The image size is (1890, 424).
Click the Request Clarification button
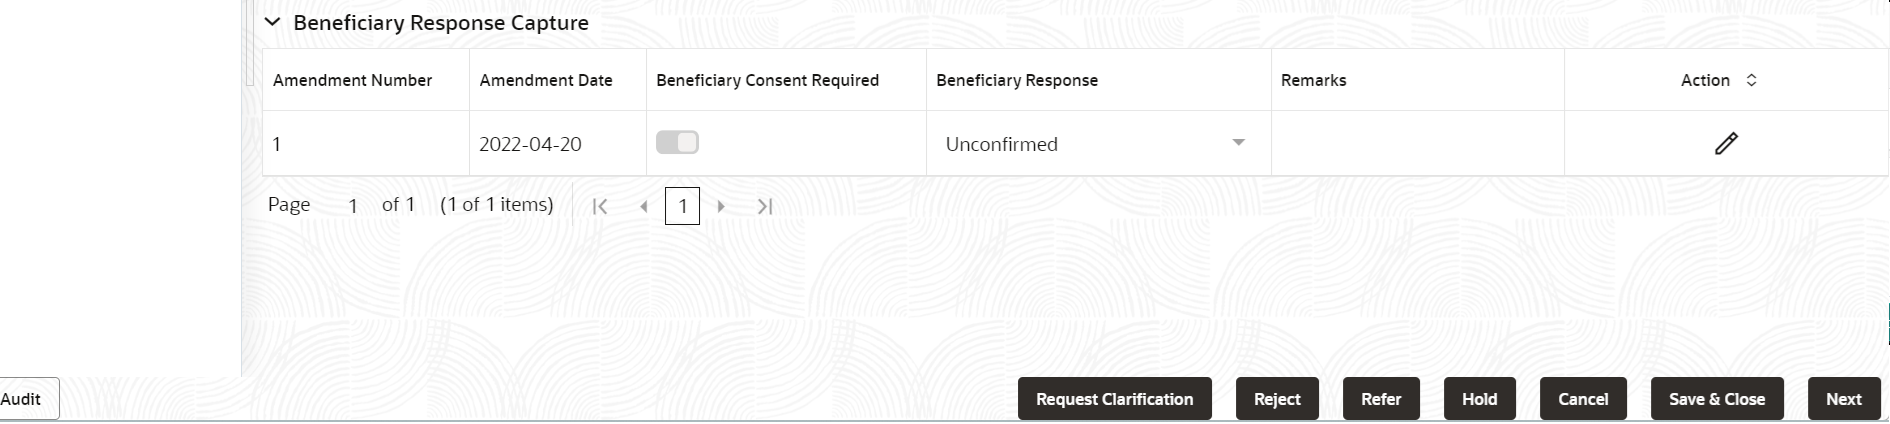1114,399
